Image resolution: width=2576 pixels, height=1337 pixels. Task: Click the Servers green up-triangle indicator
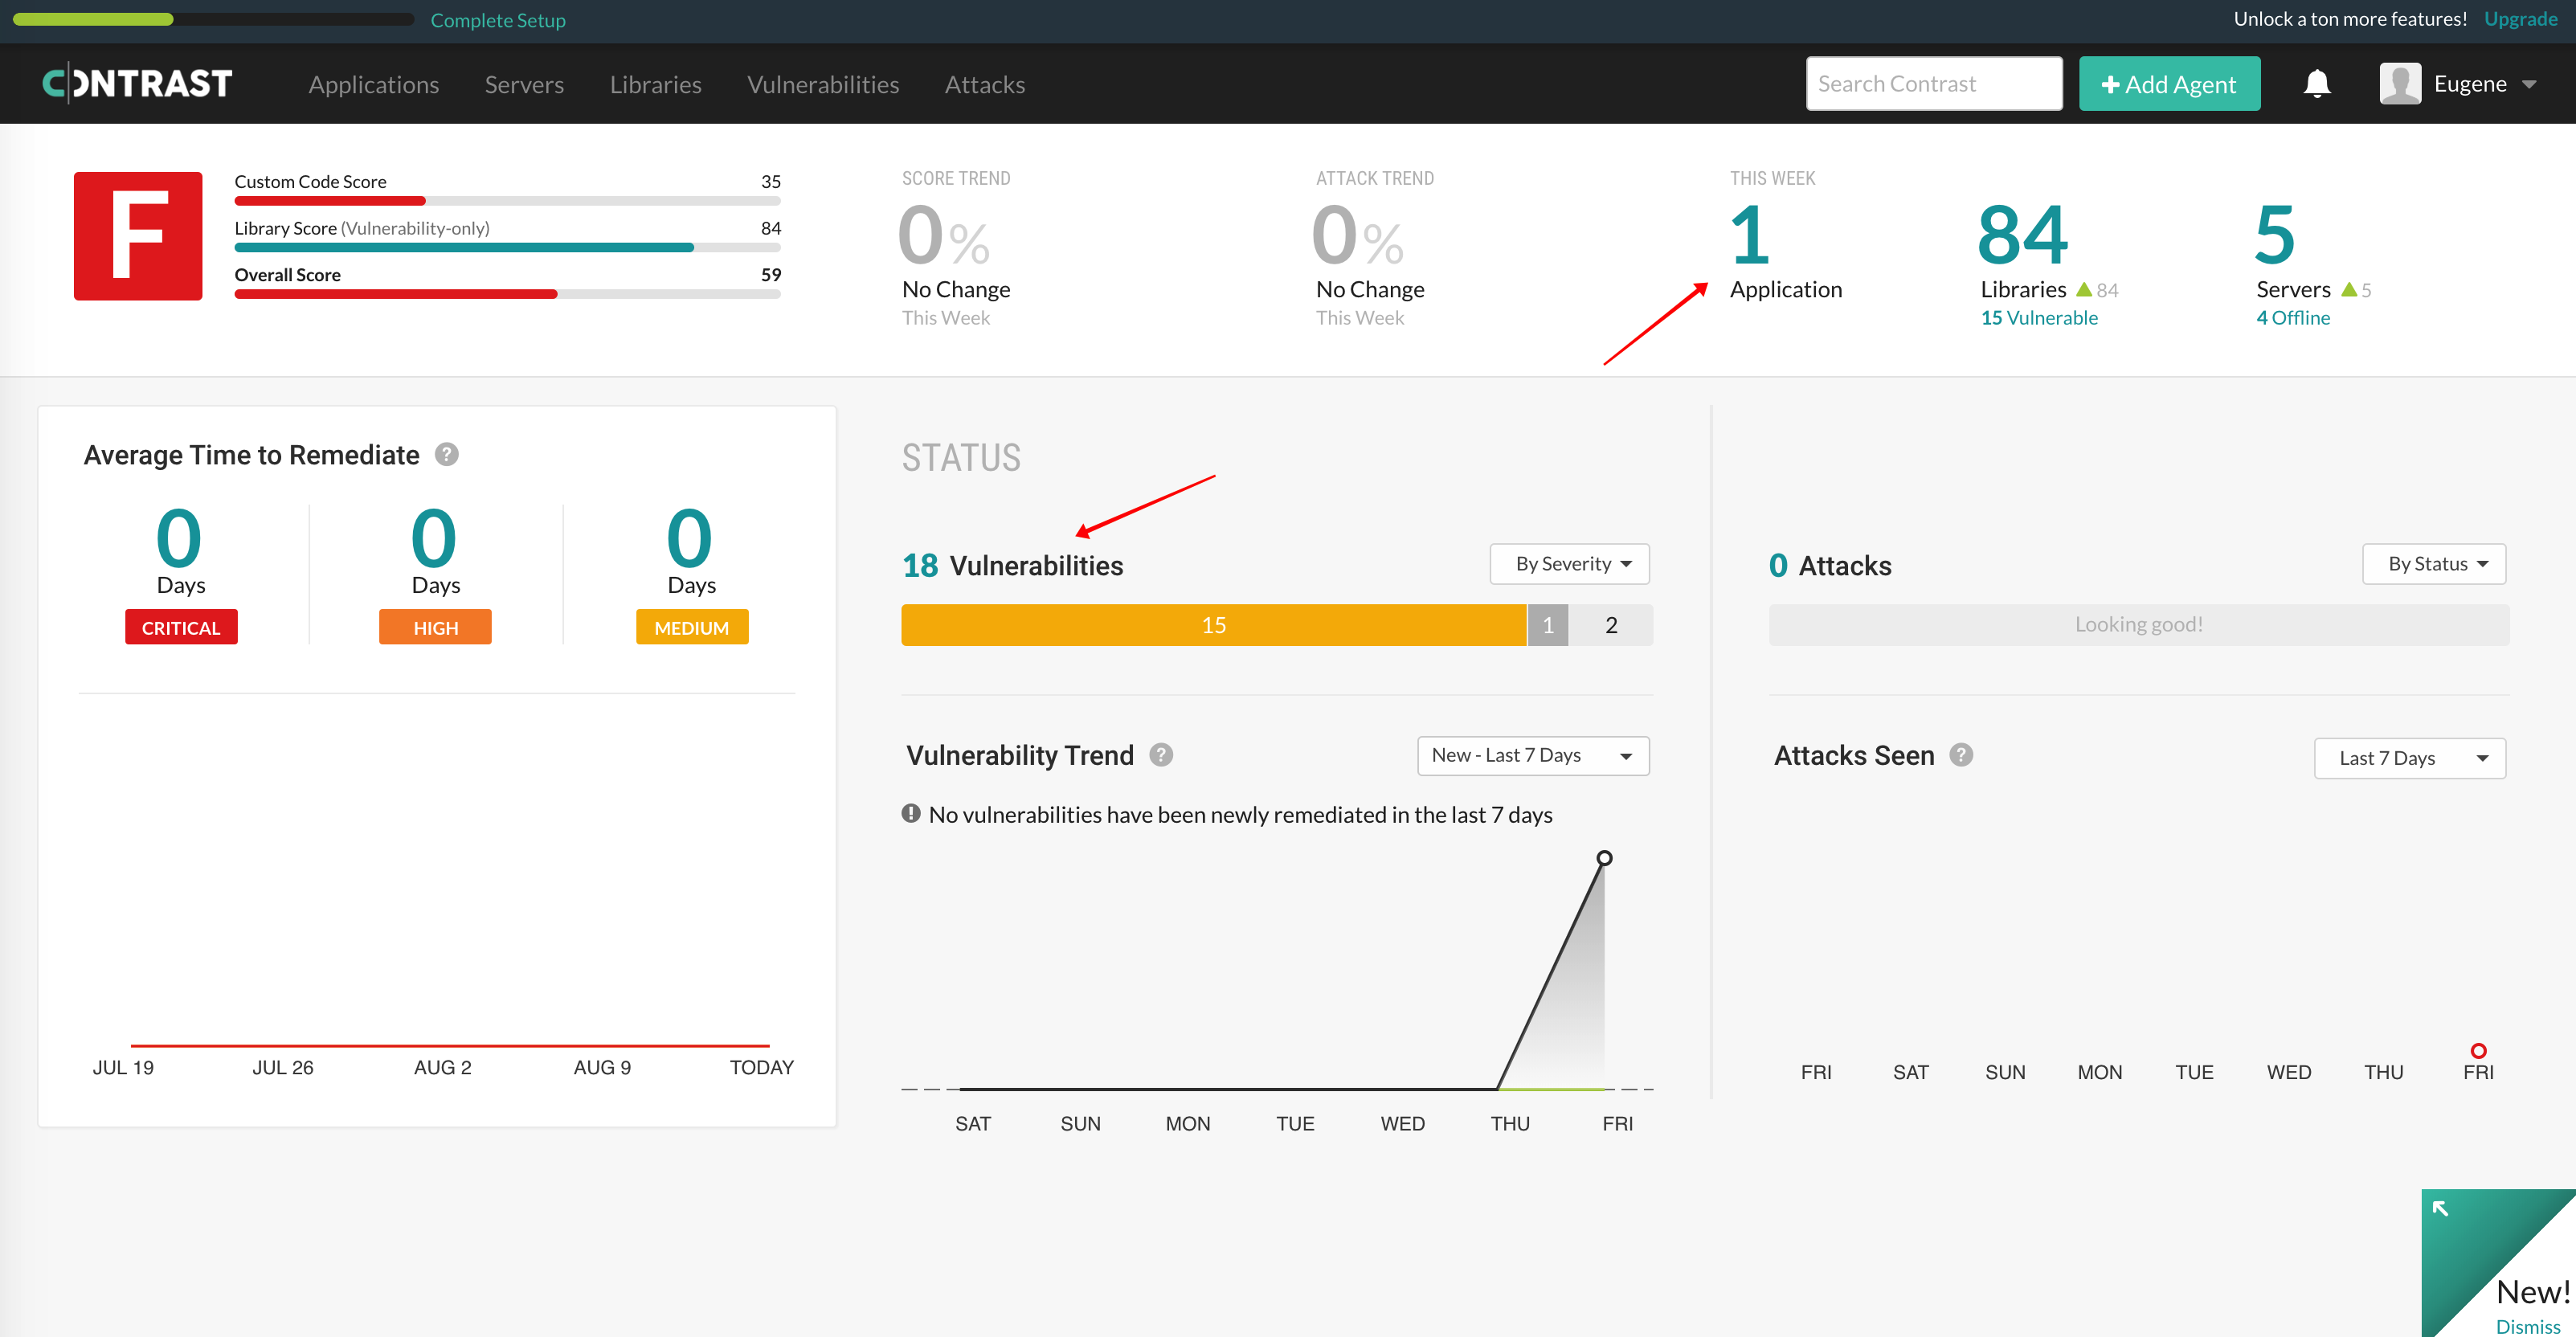[2349, 289]
